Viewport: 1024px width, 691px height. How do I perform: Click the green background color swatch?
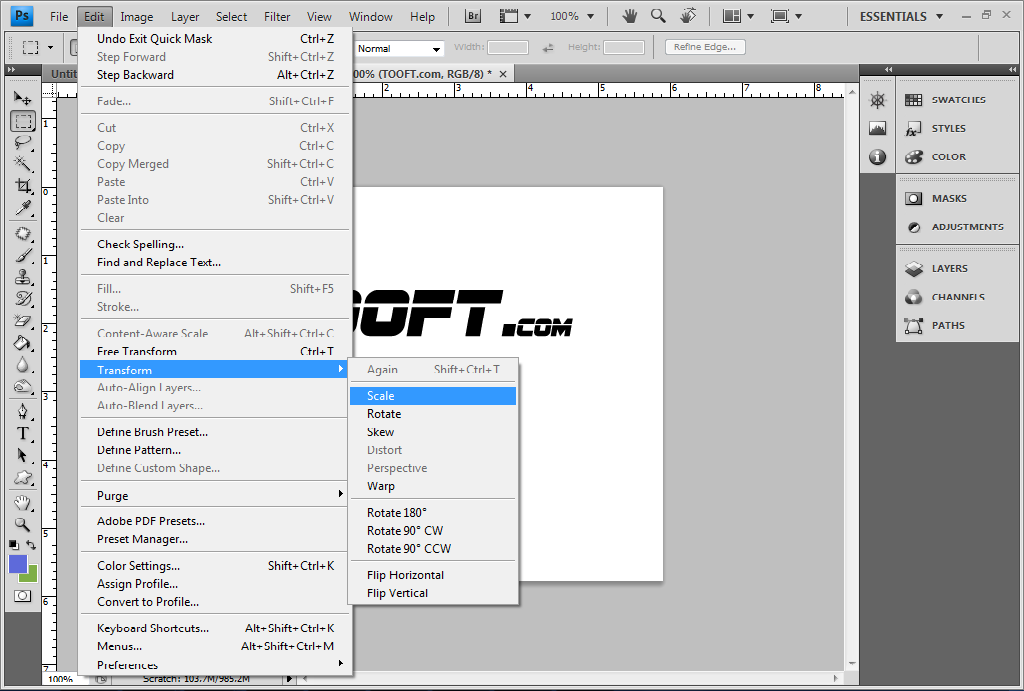(x=31, y=576)
